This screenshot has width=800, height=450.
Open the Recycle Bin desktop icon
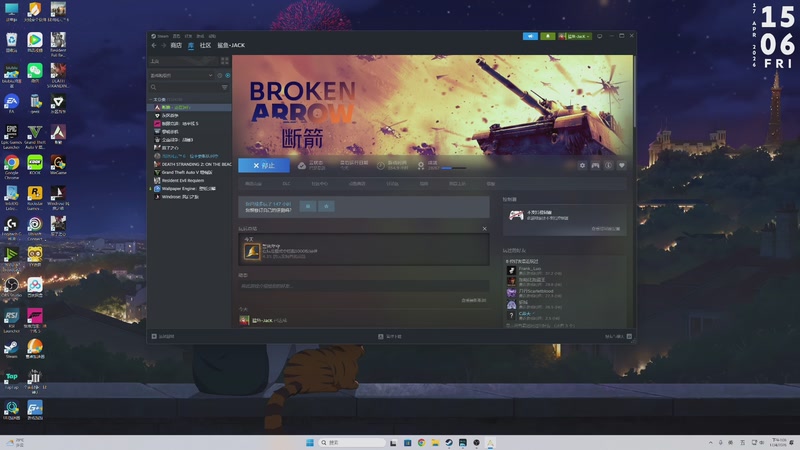[11, 42]
